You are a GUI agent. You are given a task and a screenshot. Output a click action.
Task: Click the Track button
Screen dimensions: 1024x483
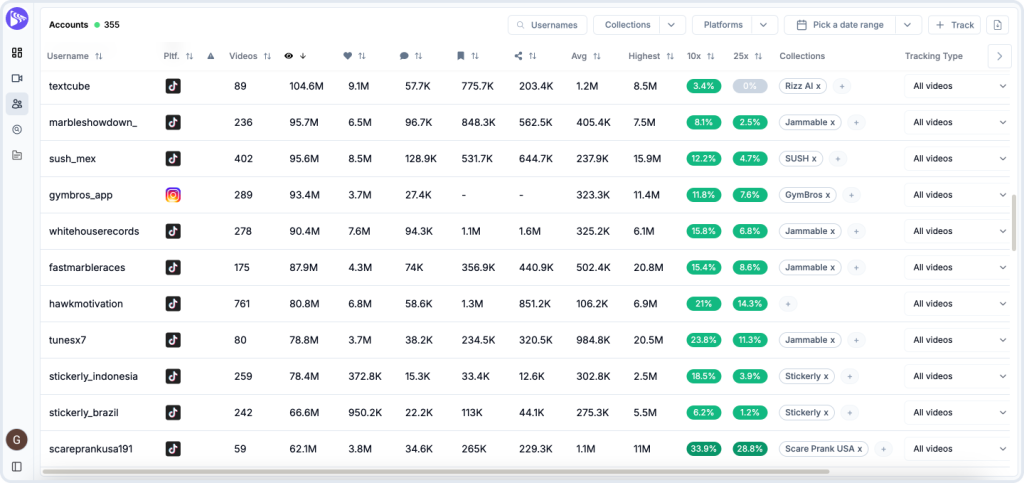pyautogui.click(x=953, y=25)
